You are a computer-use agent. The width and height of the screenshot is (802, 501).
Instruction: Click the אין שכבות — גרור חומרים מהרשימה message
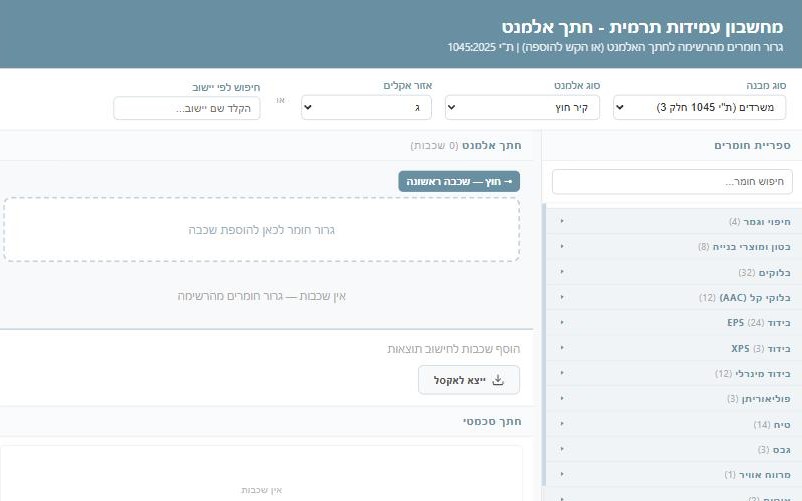point(262,296)
